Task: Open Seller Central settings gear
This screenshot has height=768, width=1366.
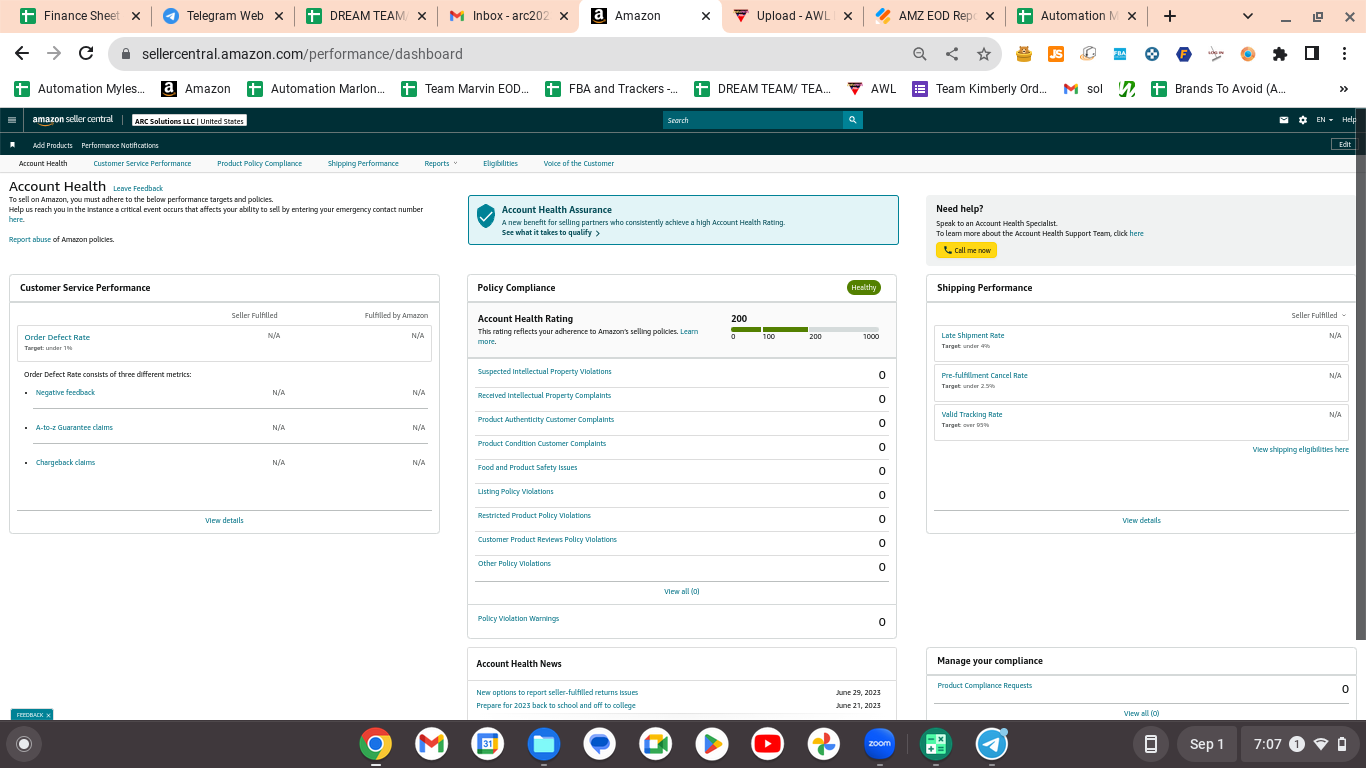Action: pos(1303,120)
